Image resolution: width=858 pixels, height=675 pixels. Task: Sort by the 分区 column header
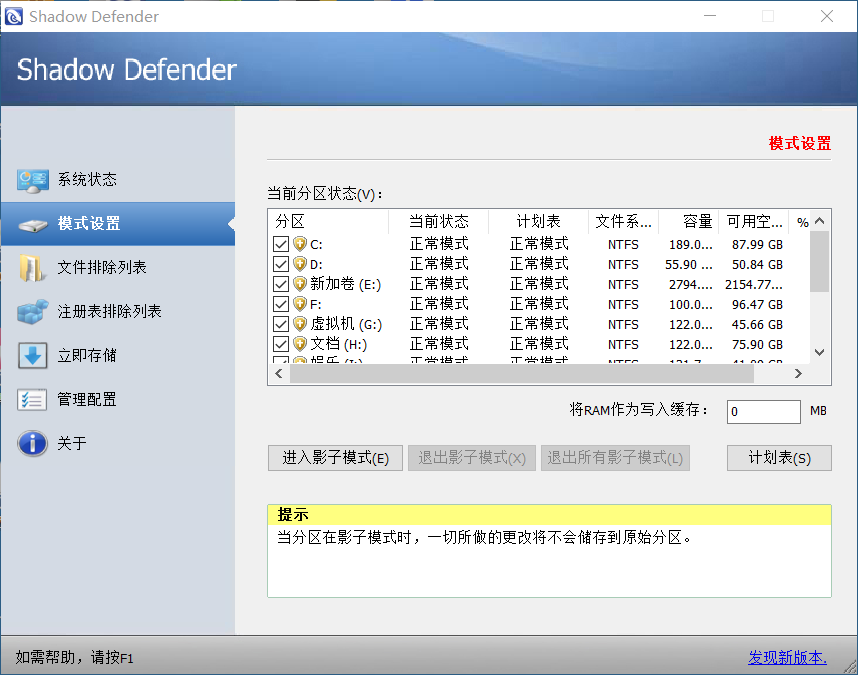coord(328,222)
